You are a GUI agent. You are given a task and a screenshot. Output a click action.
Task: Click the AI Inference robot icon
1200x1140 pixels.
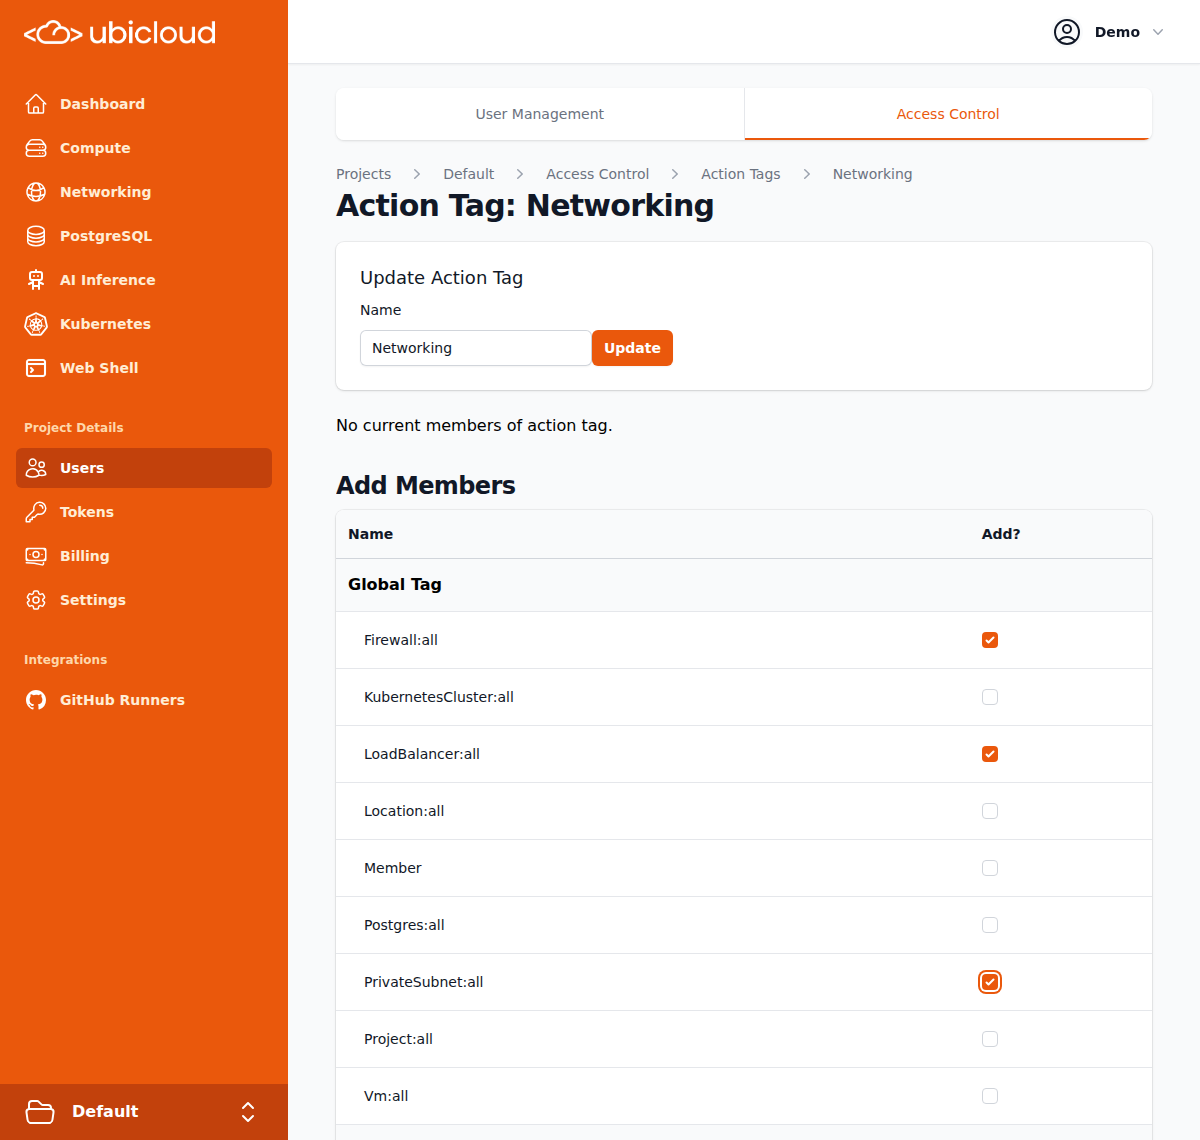(36, 280)
